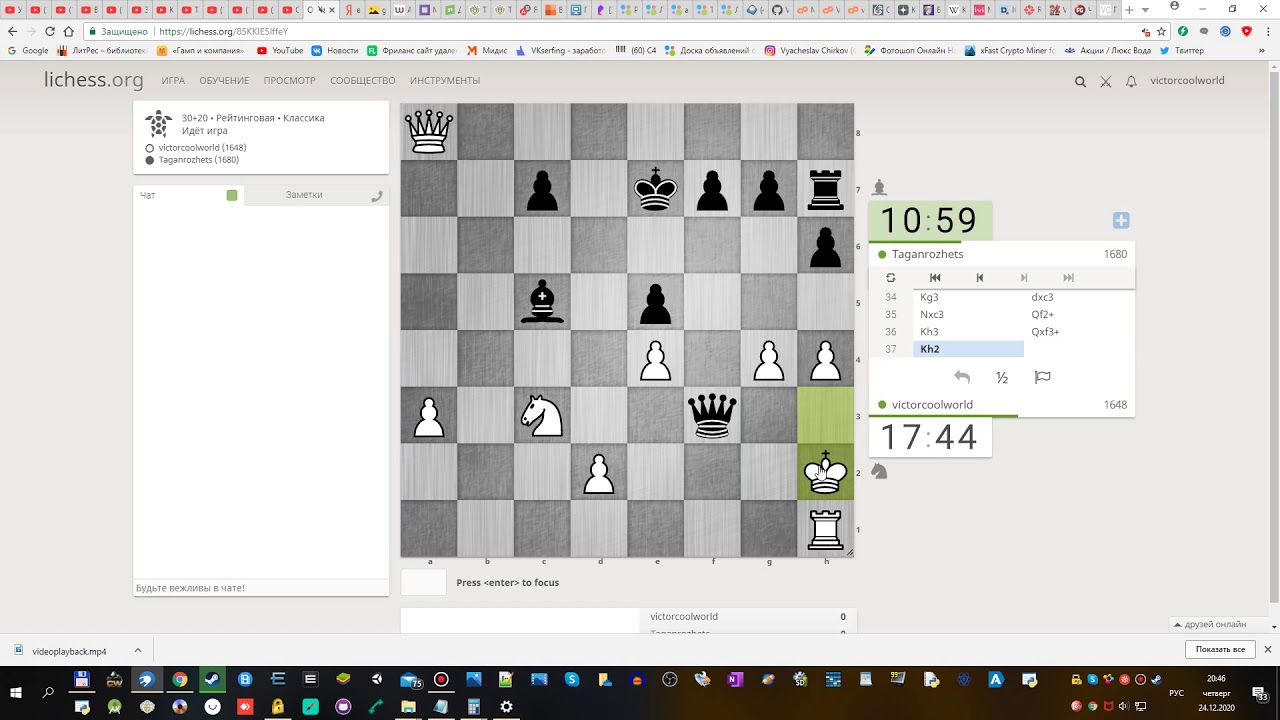The width and height of the screenshot is (1280, 720).
Task: Open Steam from taskbar
Action: click(x=212, y=680)
